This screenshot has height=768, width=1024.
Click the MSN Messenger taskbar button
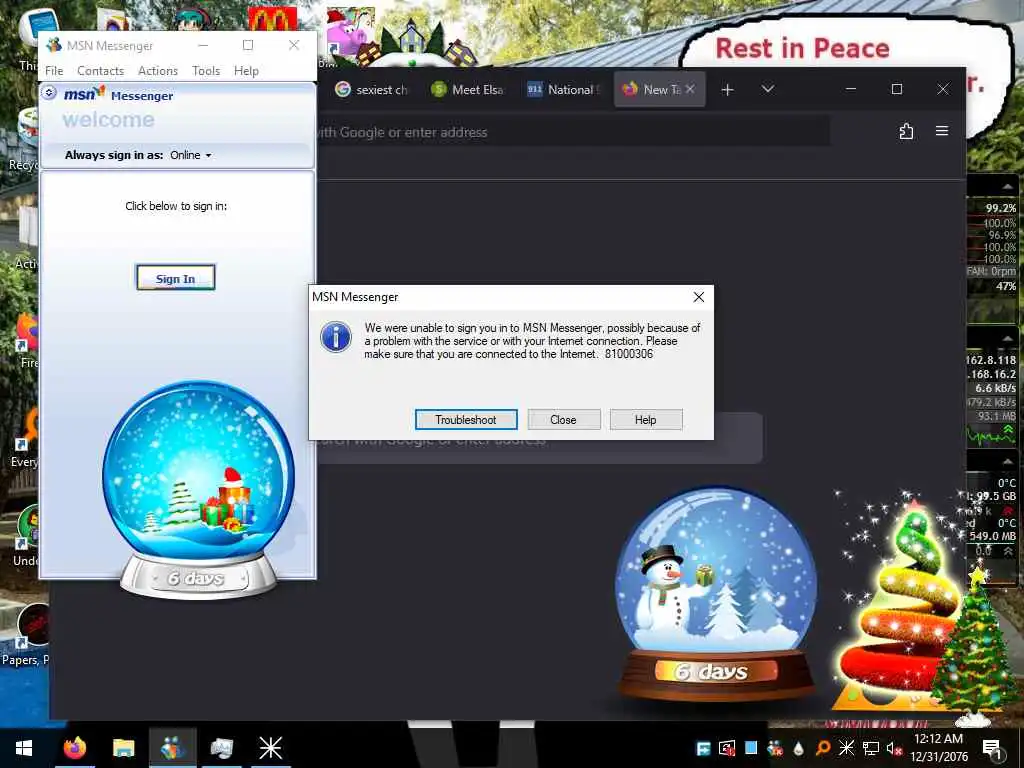(172, 748)
